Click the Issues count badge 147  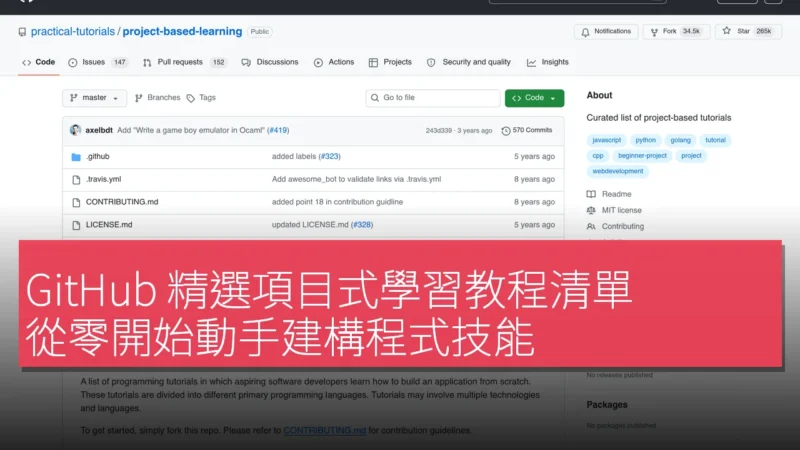click(119, 62)
